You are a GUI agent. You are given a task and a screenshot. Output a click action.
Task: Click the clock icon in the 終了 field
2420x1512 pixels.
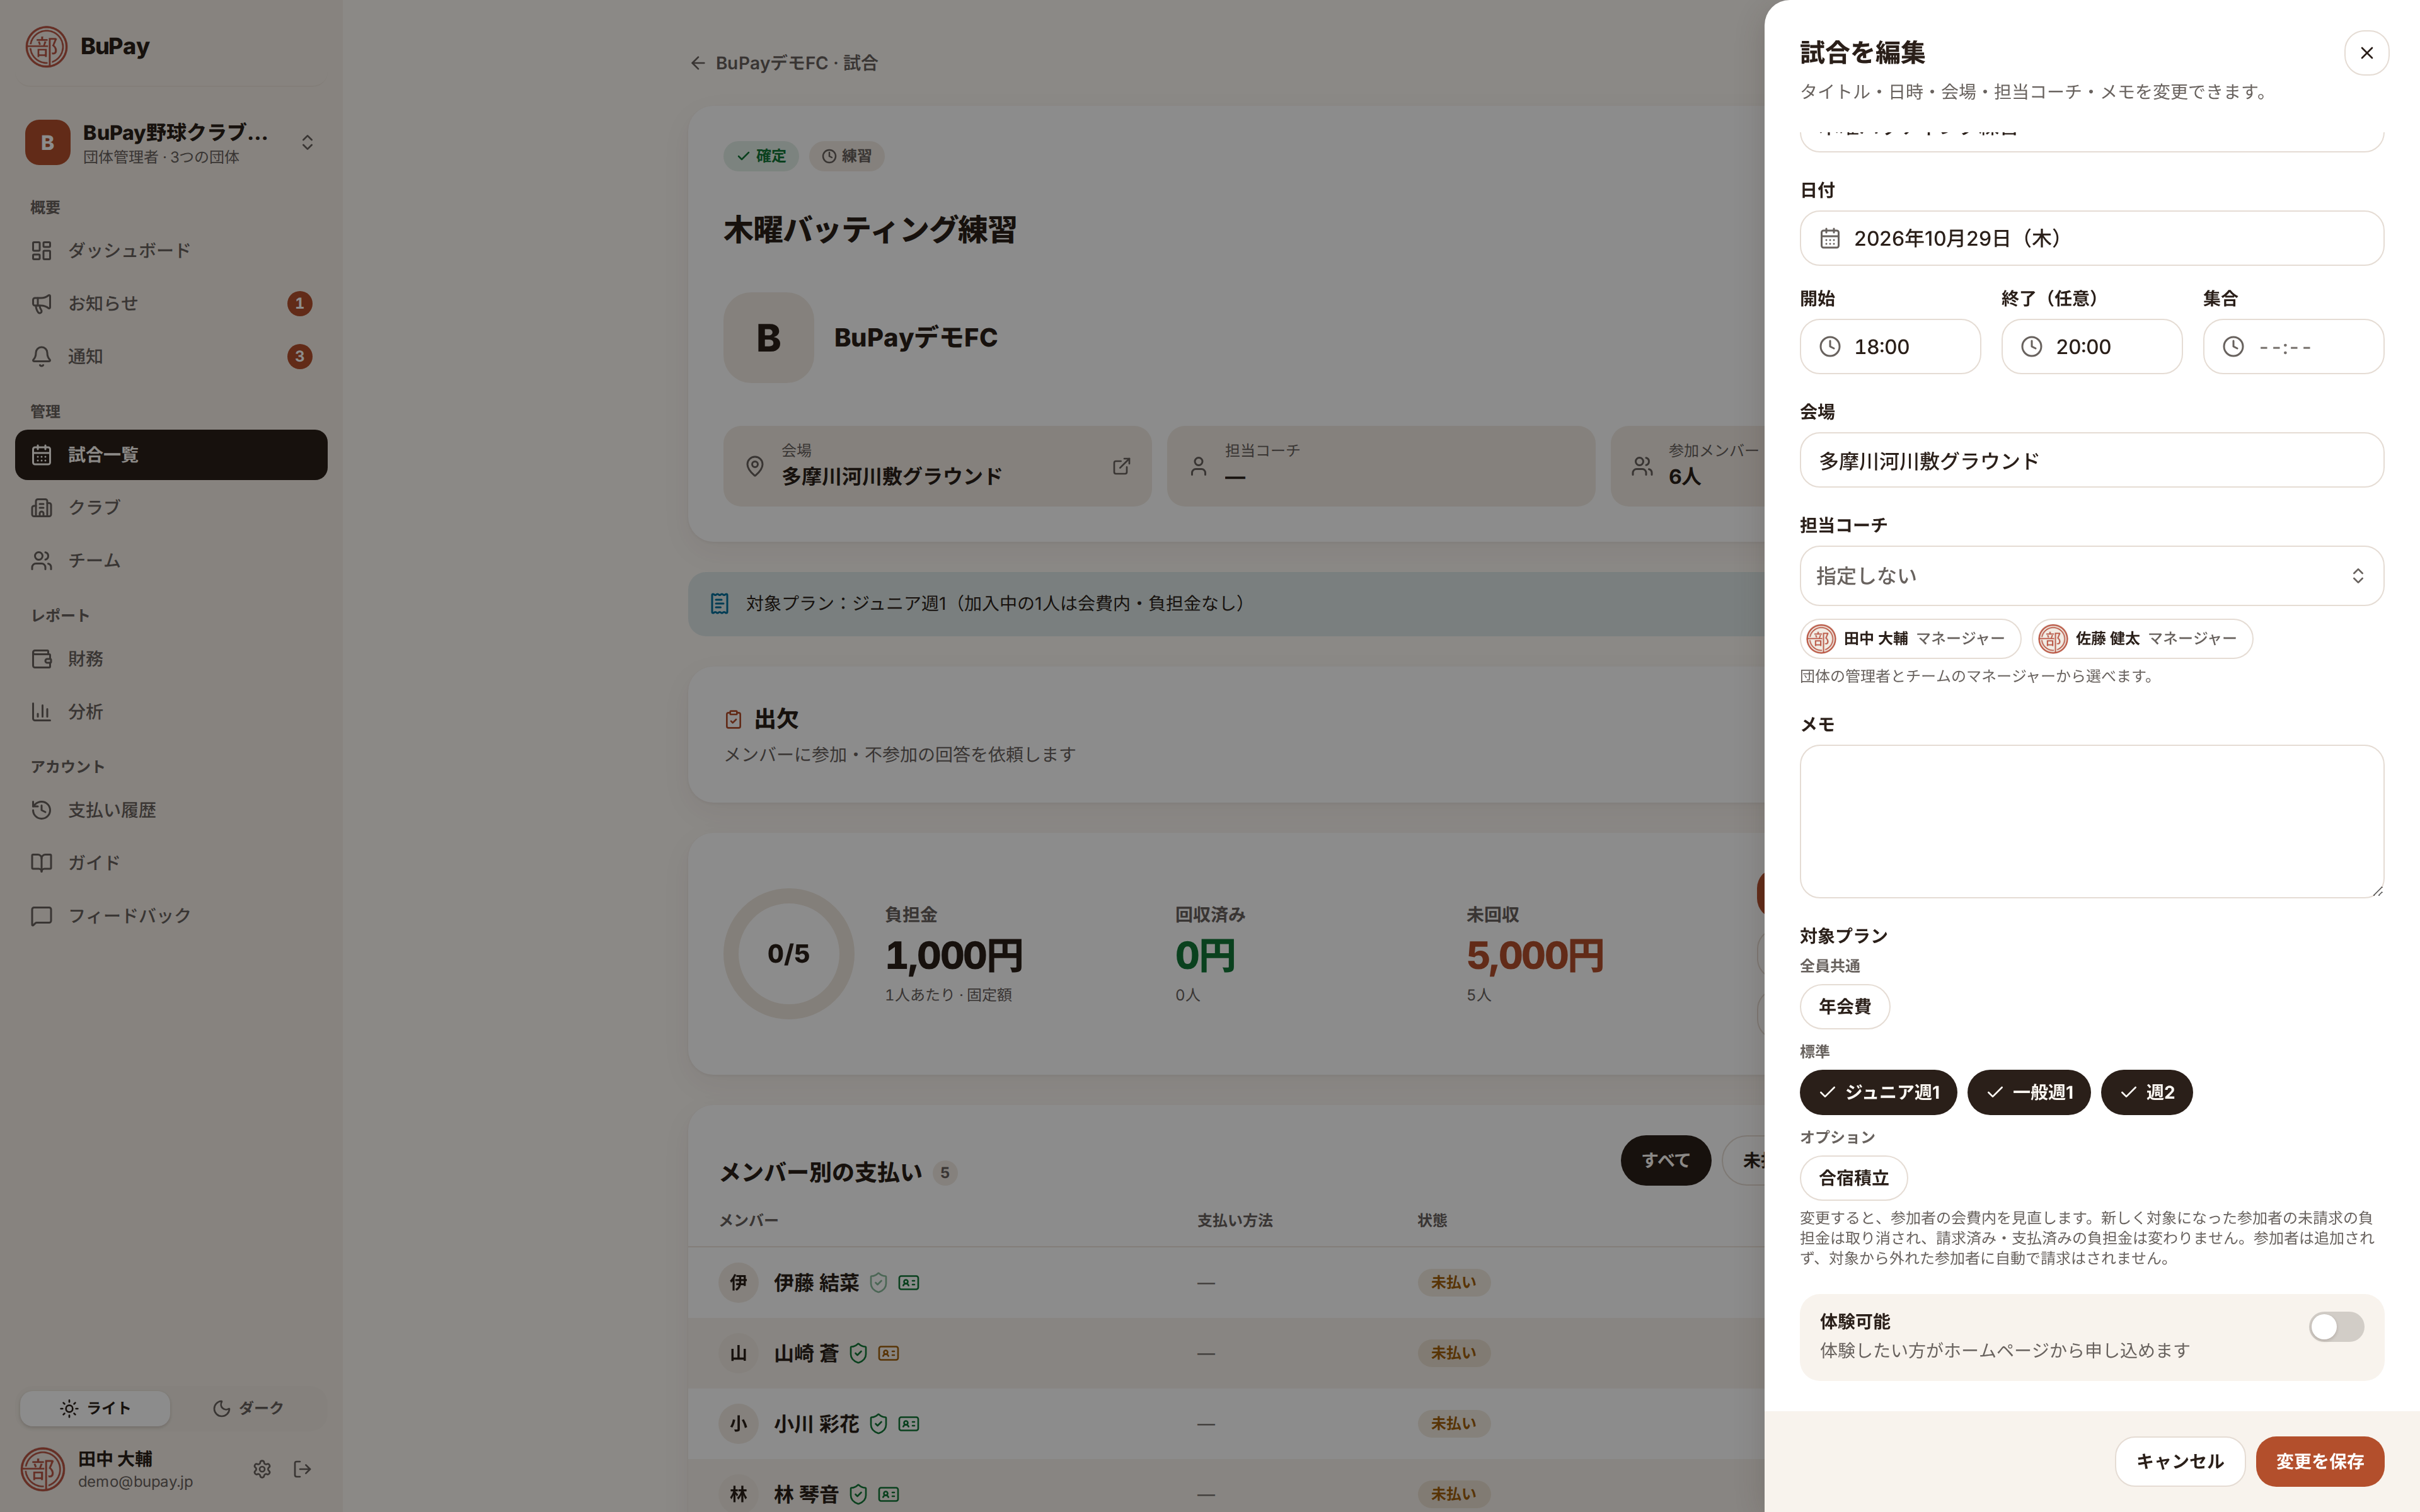(2032, 347)
